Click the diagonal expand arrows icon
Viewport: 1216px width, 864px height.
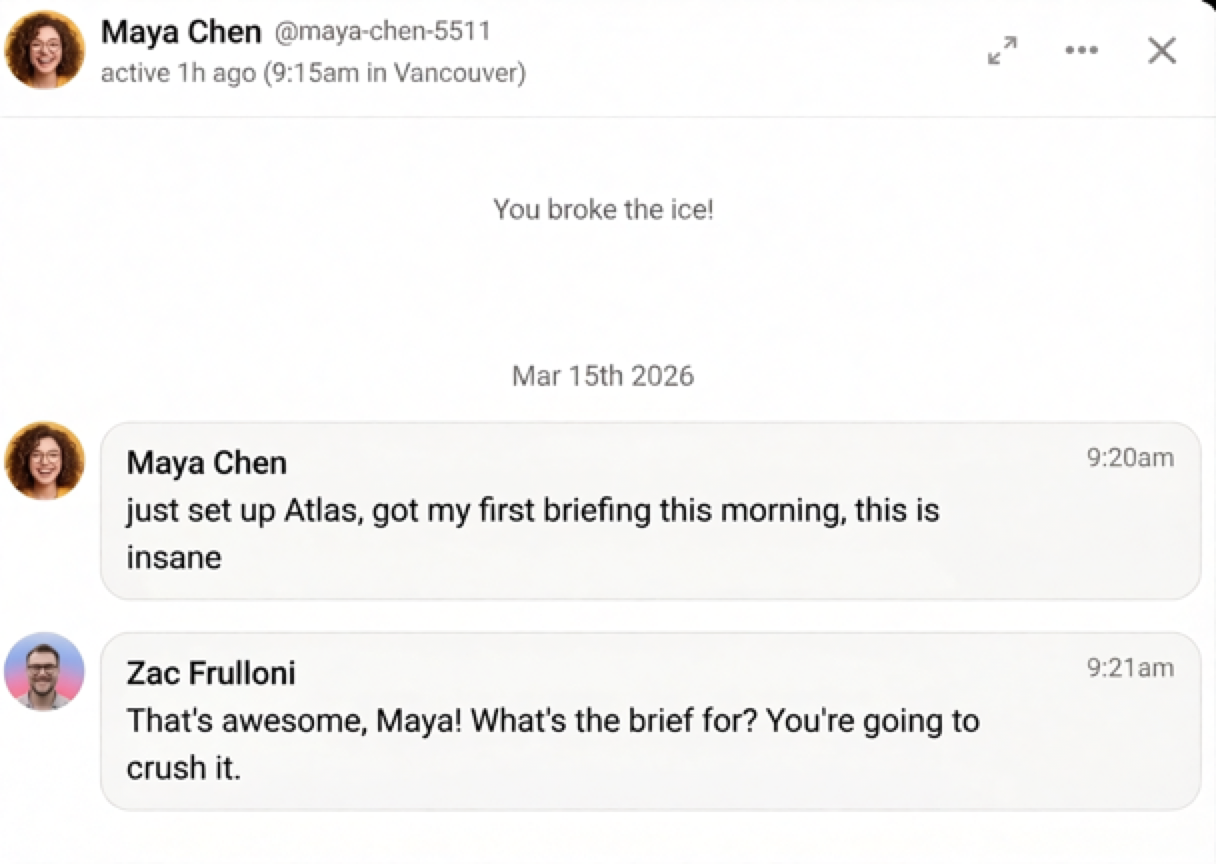coord(1002,51)
